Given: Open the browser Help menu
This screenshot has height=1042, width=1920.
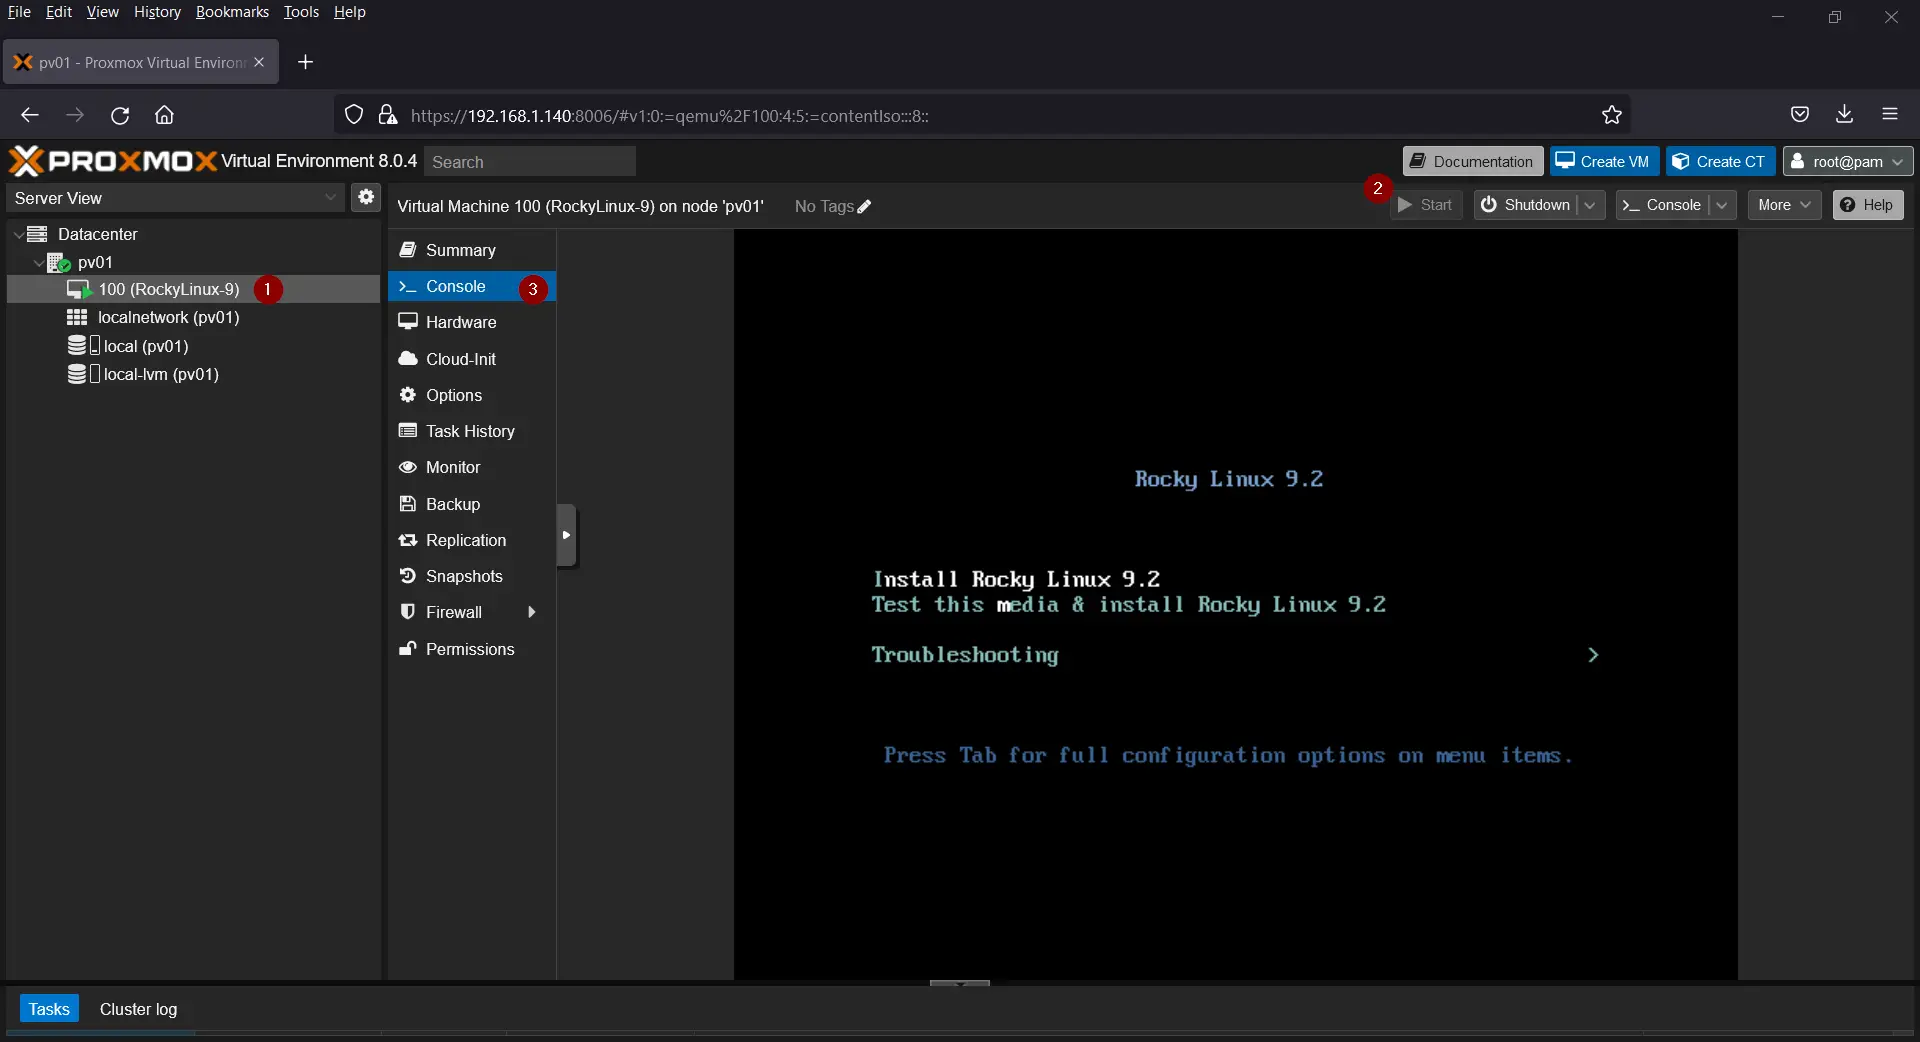Looking at the screenshot, I should [349, 12].
